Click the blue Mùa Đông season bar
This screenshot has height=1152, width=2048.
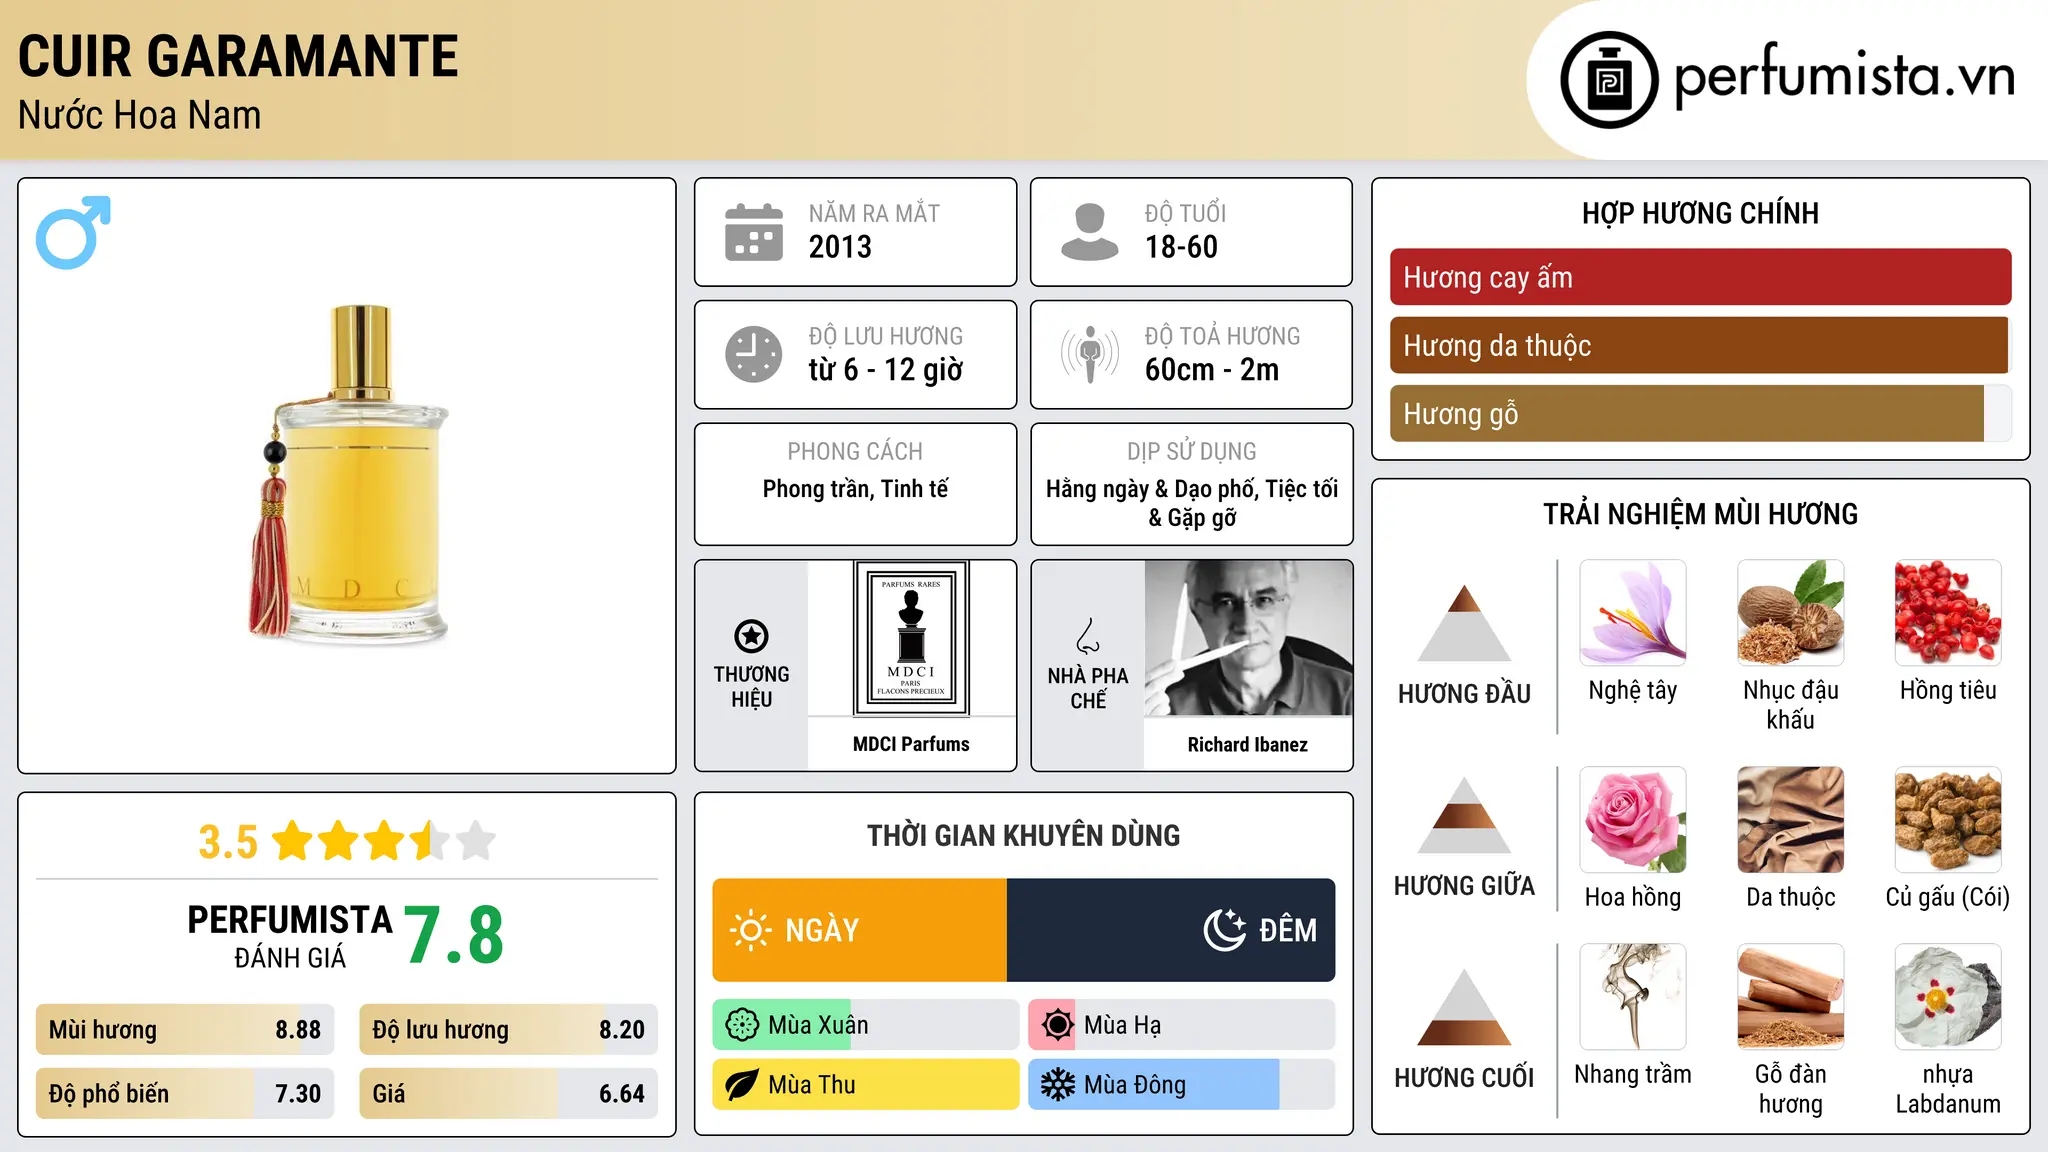[1182, 1085]
